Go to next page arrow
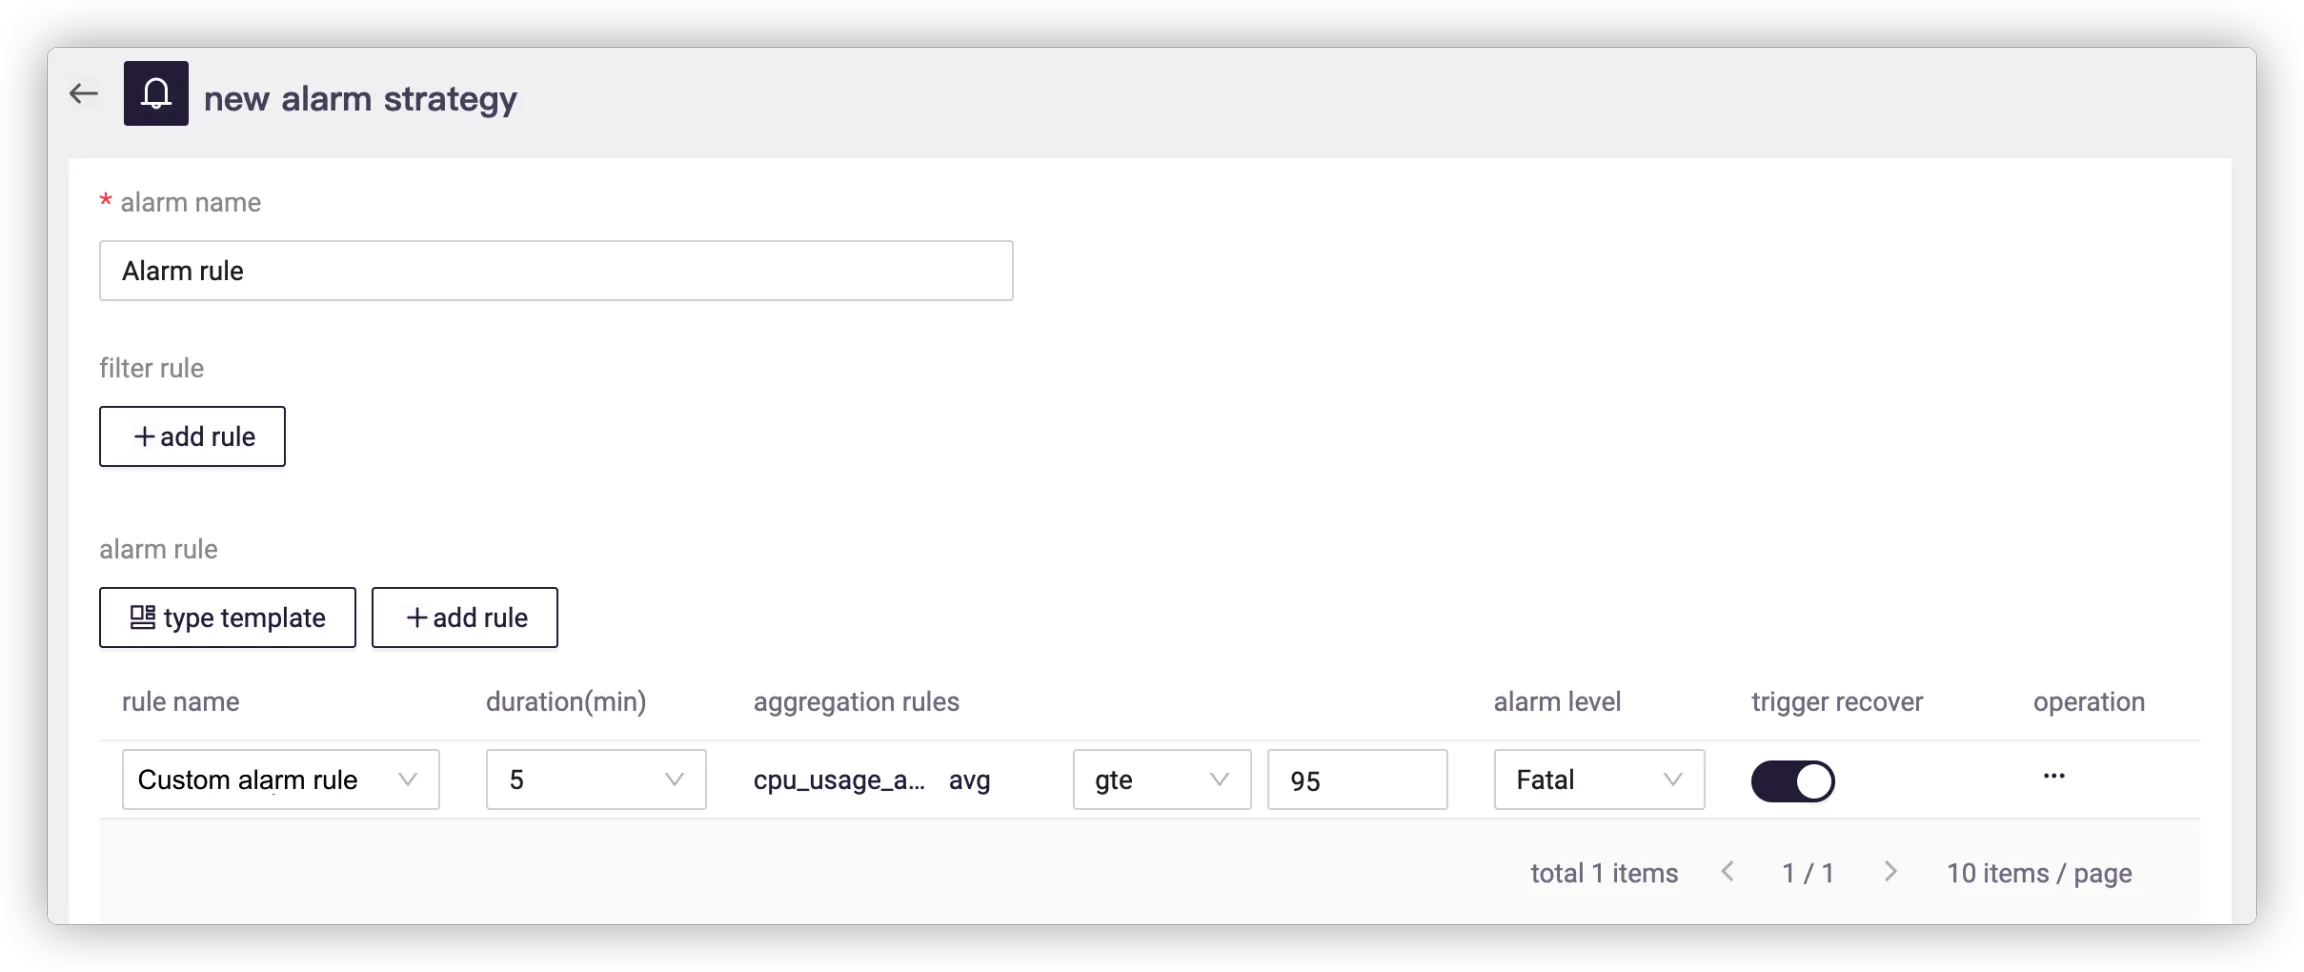2304x972 pixels. click(x=1890, y=872)
